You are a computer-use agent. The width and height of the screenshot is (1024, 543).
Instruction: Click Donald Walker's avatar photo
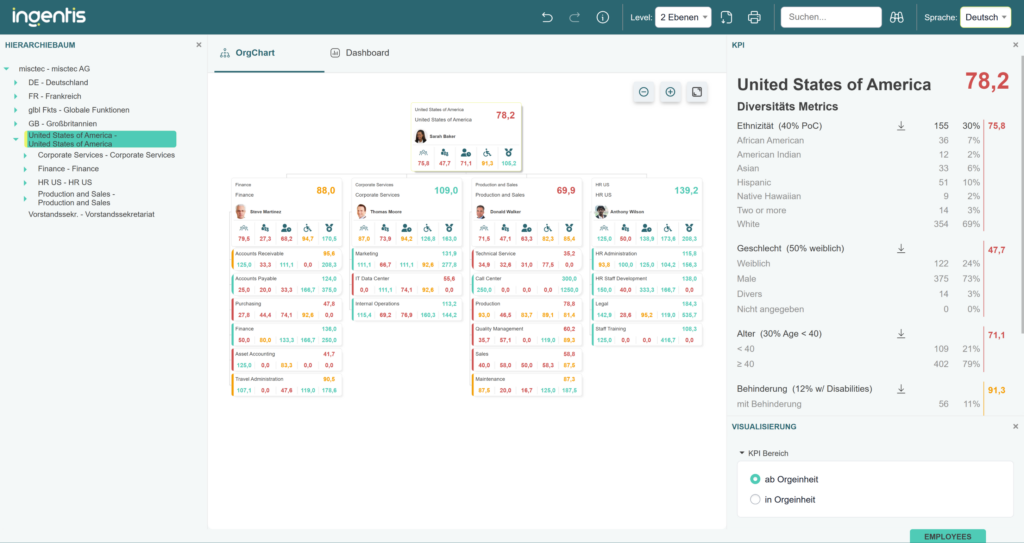click(x=481, y=211)
